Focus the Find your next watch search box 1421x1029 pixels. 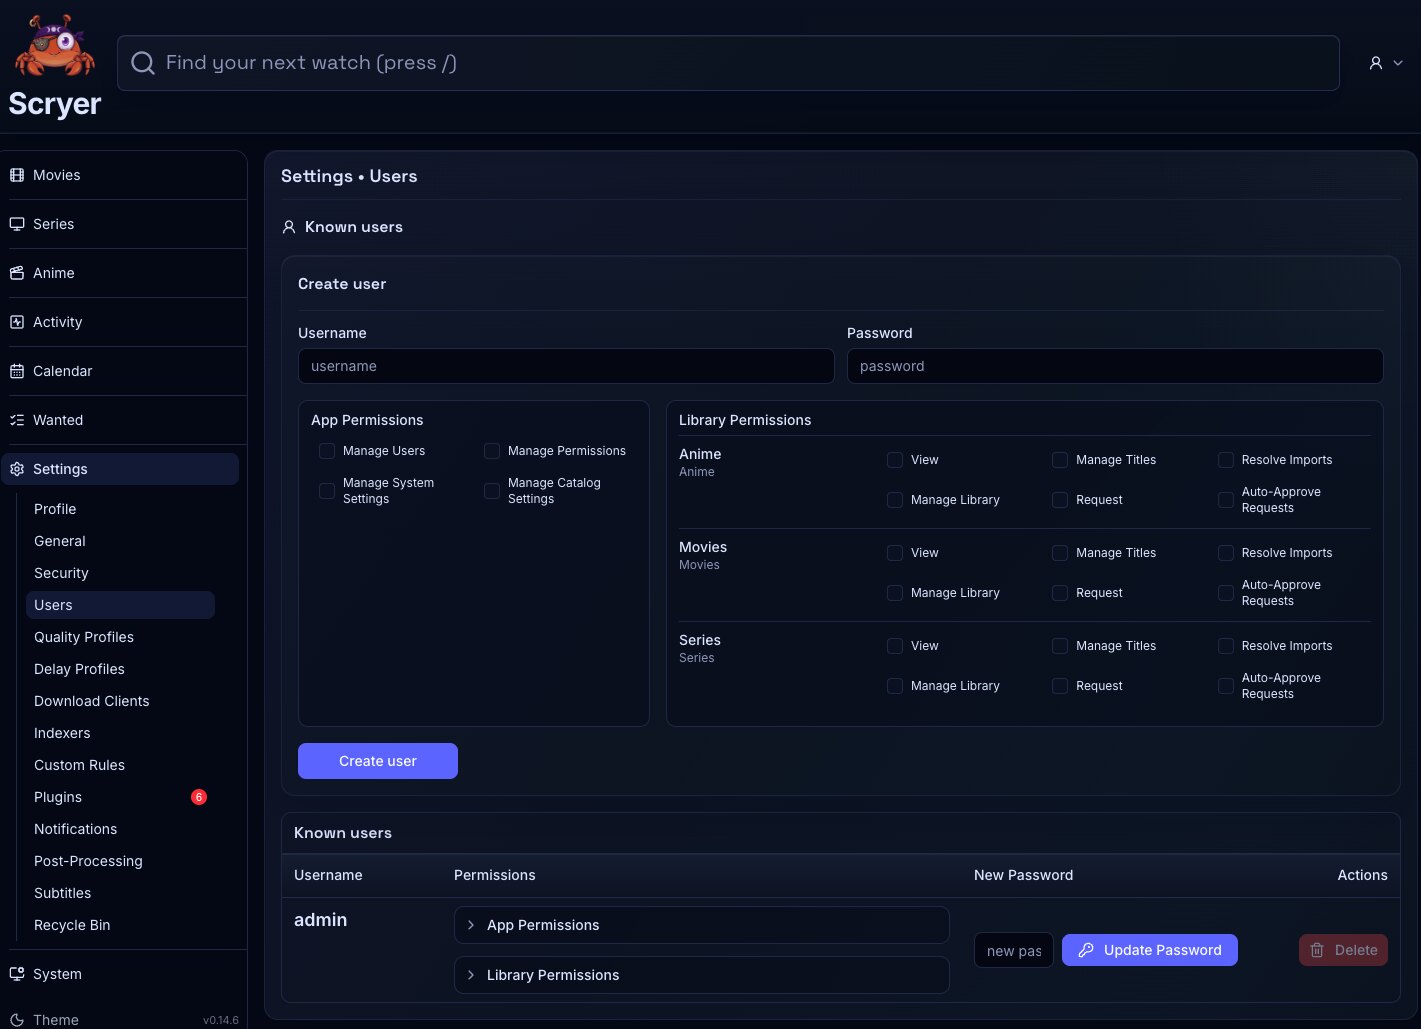(x=728, y=63)
